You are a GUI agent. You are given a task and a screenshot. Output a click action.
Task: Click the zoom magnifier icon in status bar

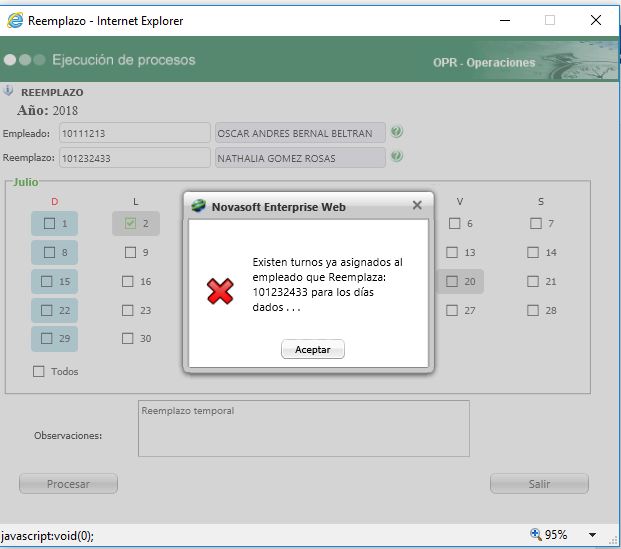(535, 534)
